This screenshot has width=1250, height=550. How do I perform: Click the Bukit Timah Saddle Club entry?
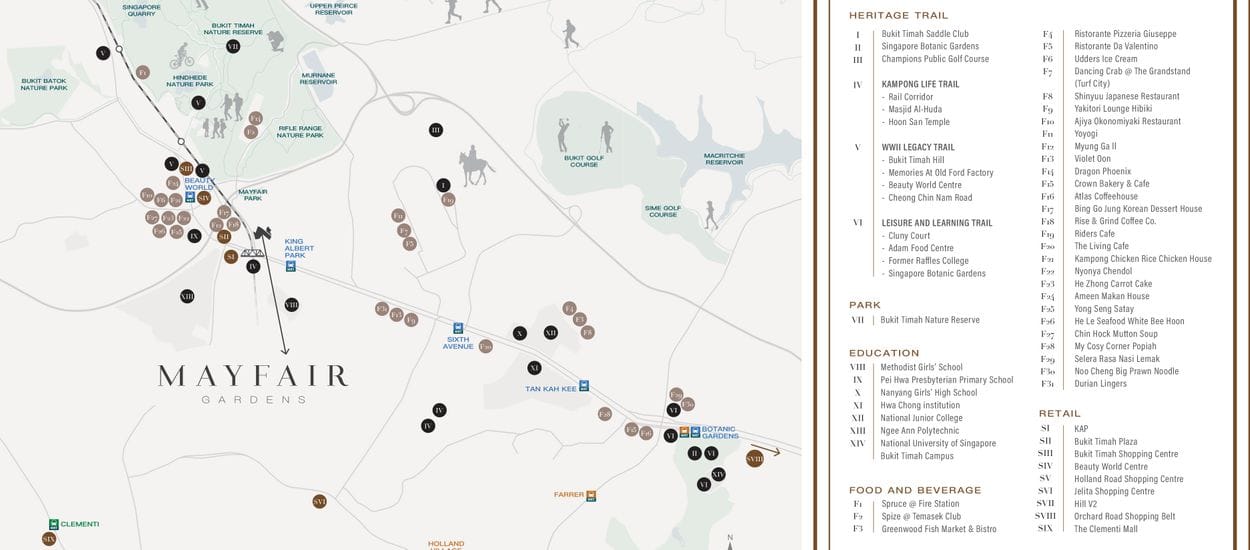[925, 34]
